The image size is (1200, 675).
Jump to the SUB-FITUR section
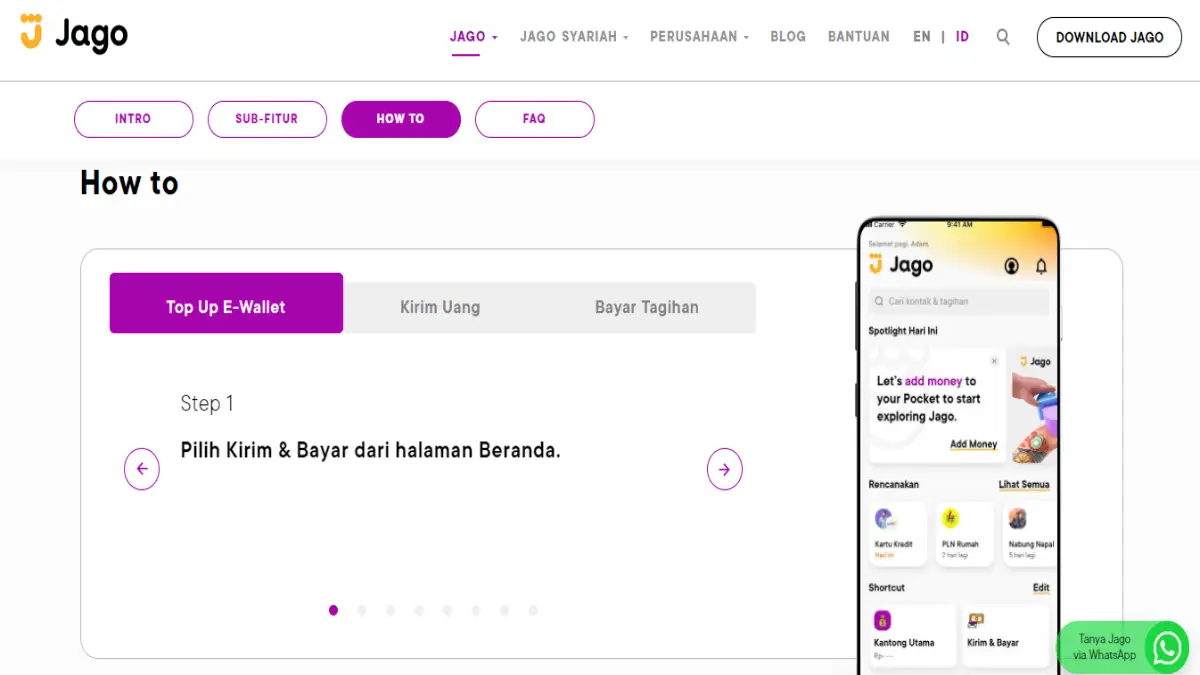[267, 119]
